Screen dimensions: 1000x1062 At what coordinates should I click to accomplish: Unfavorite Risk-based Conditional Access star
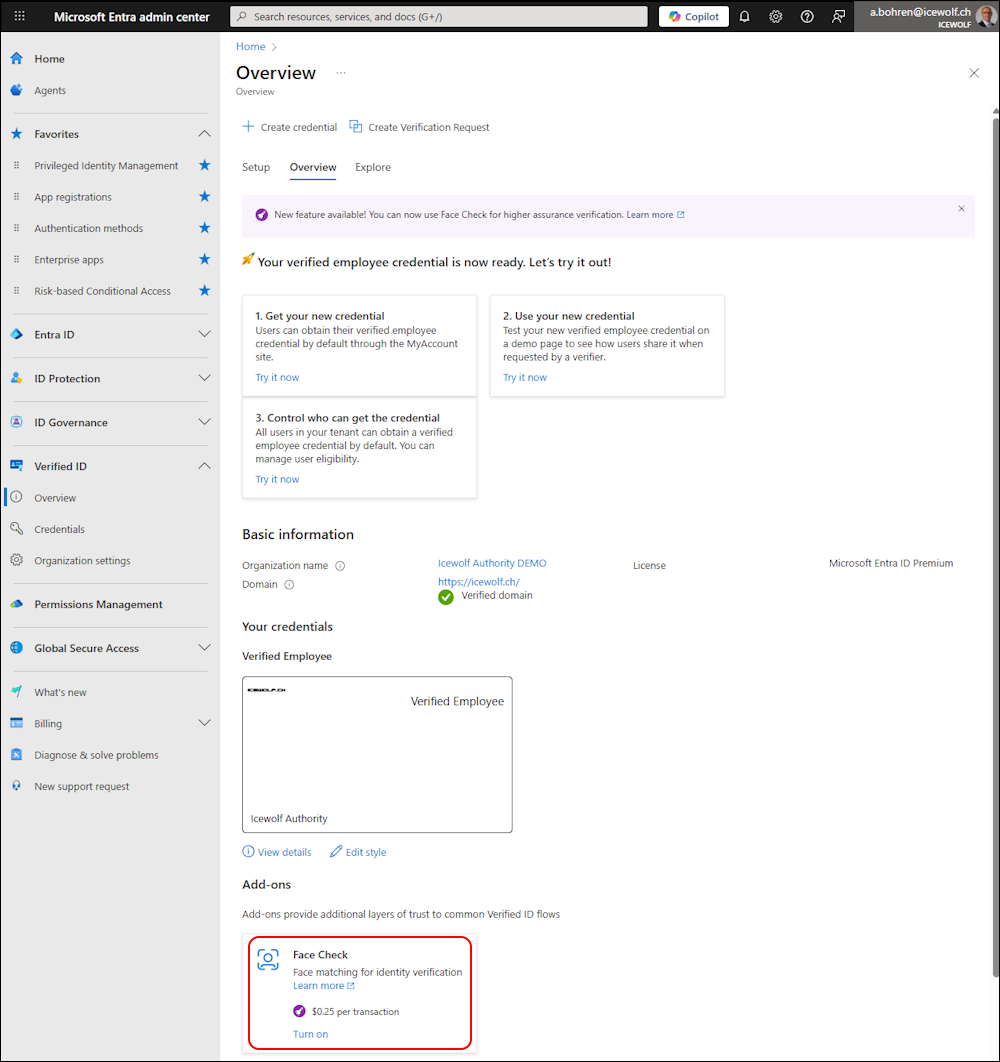pos(205,291)
